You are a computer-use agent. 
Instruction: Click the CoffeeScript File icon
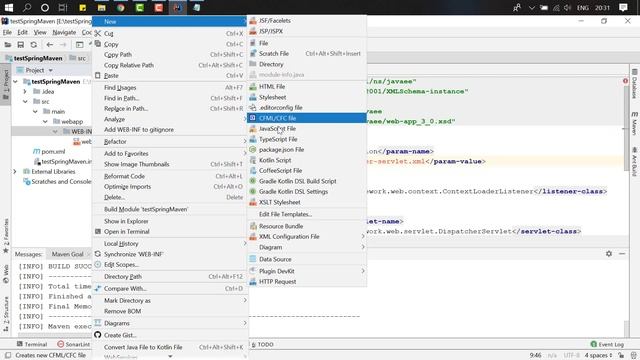pyautogui.click(x=253, y=171)
